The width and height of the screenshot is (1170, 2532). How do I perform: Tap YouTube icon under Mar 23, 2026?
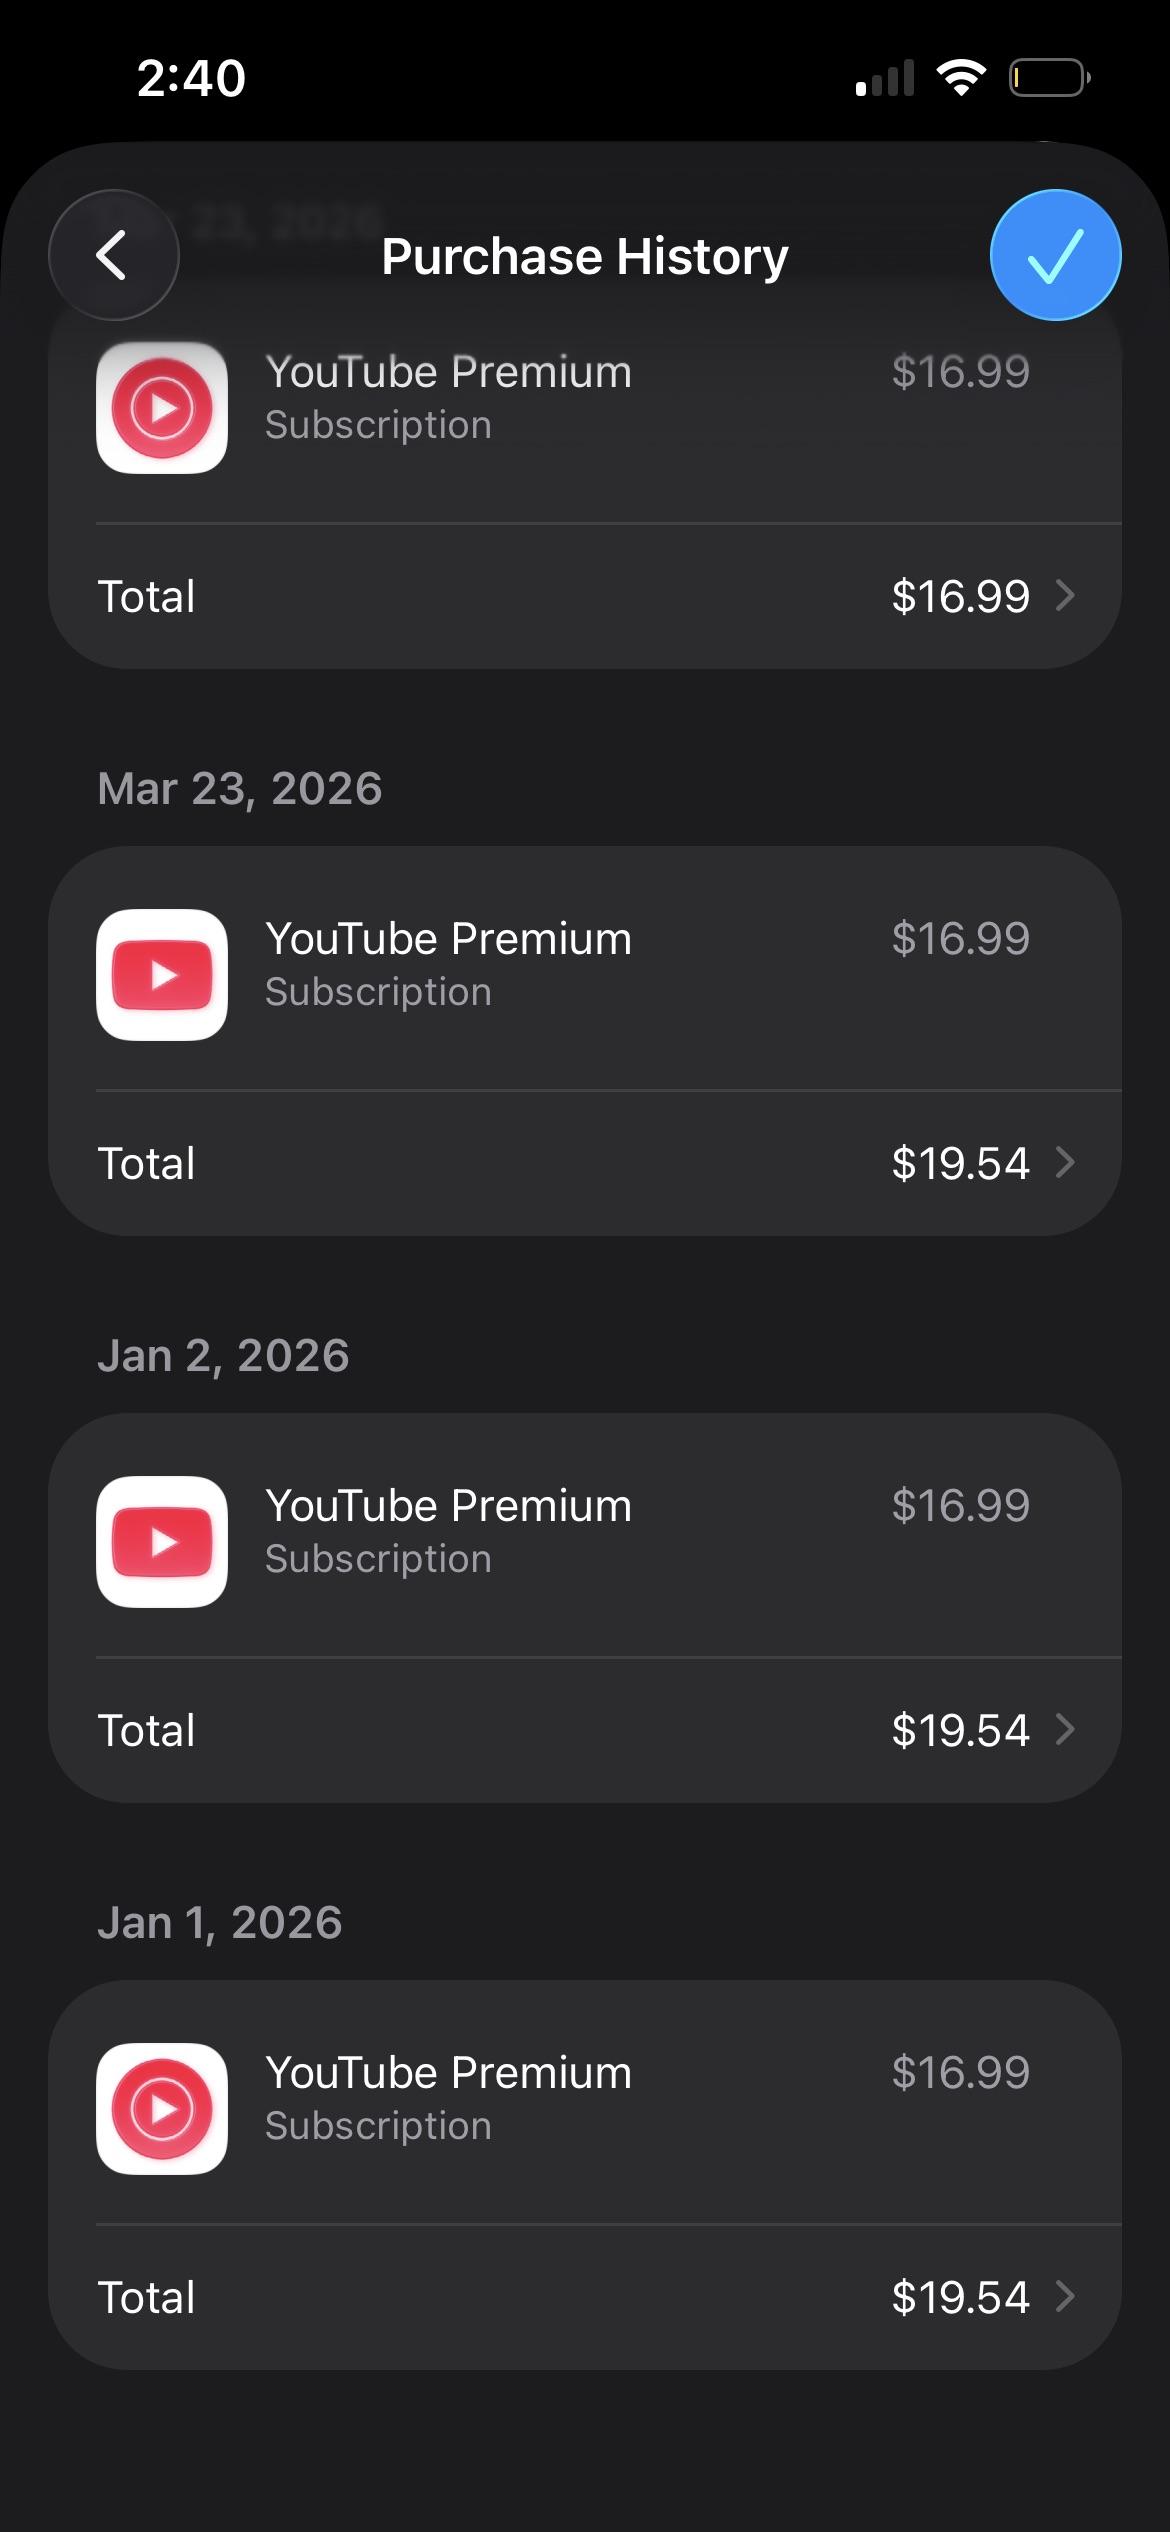tap(162, 975)
